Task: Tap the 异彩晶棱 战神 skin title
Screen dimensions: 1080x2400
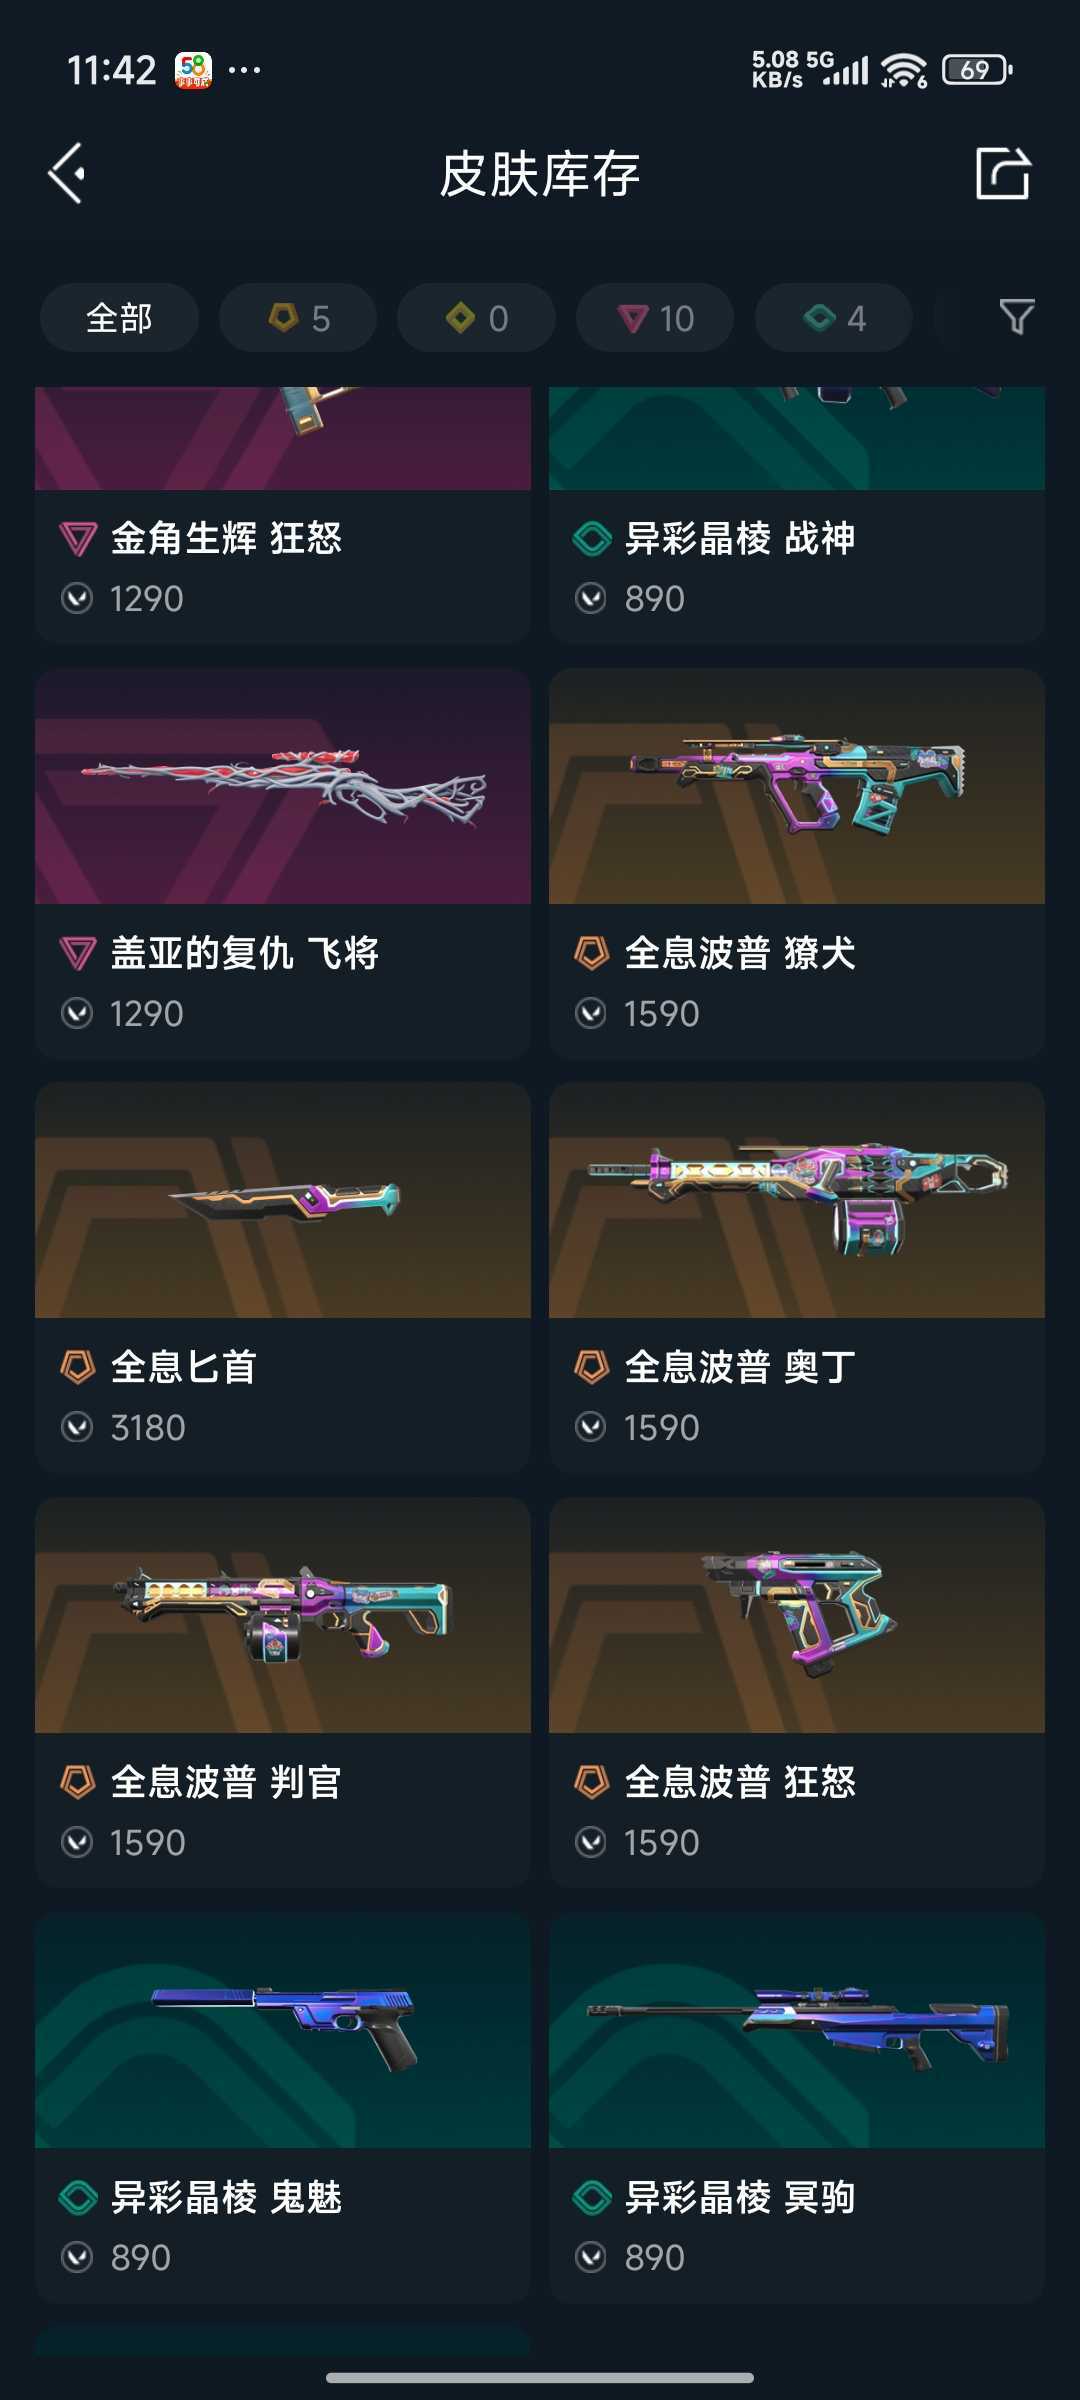Action: [x=740, y=538]
